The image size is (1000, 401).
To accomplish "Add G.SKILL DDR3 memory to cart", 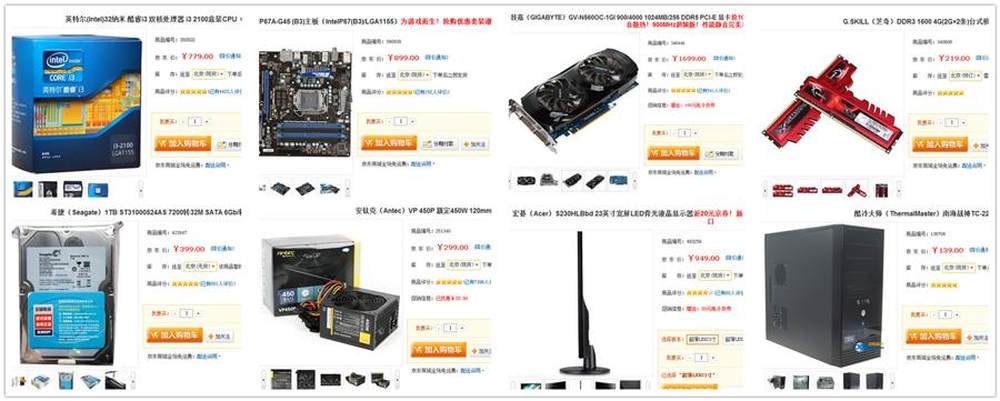I will pyautogui.click(x=940, y=145).
